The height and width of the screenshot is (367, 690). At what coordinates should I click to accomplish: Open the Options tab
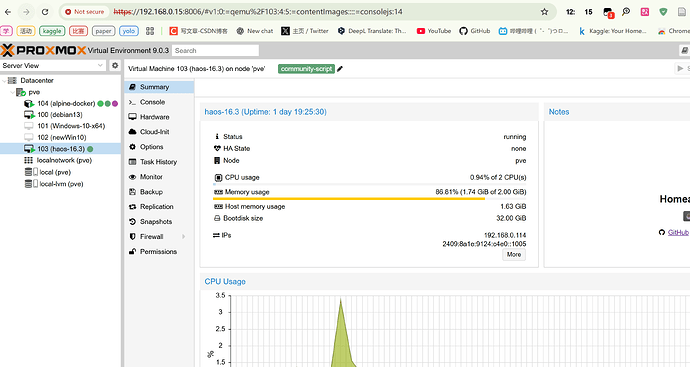click(x=159, y=147)
